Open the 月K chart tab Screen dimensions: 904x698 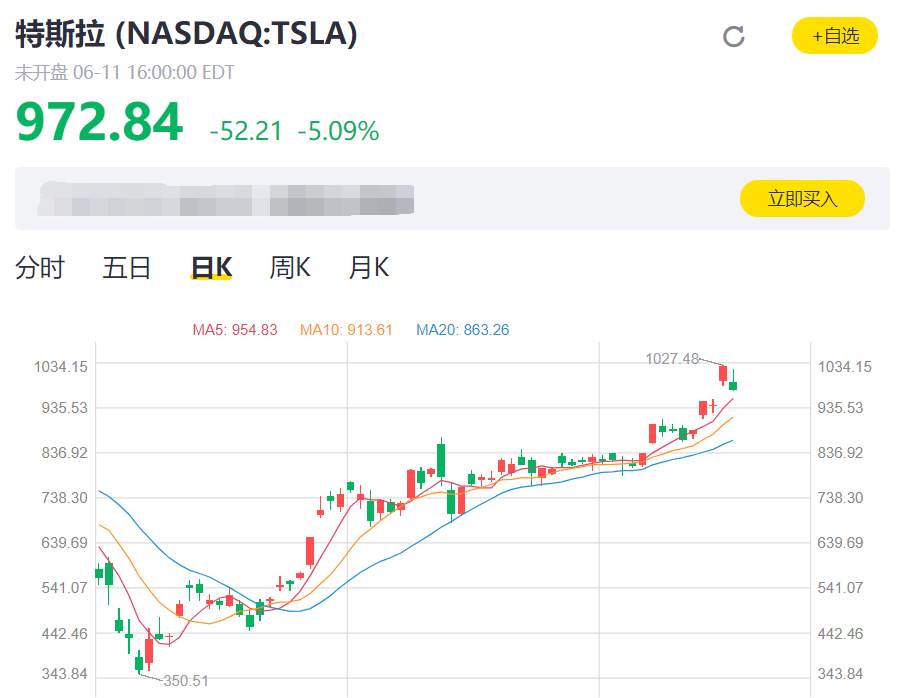[x=369, y=268]
